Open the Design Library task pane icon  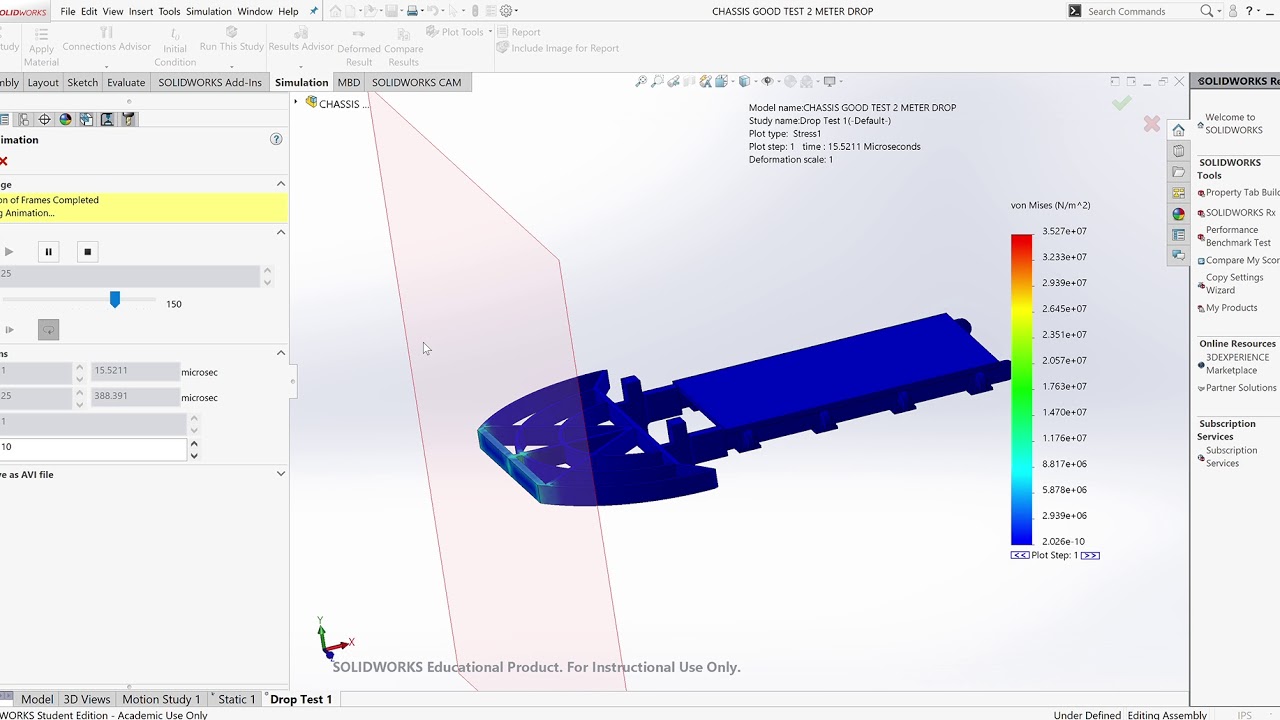coord(1178,151)
